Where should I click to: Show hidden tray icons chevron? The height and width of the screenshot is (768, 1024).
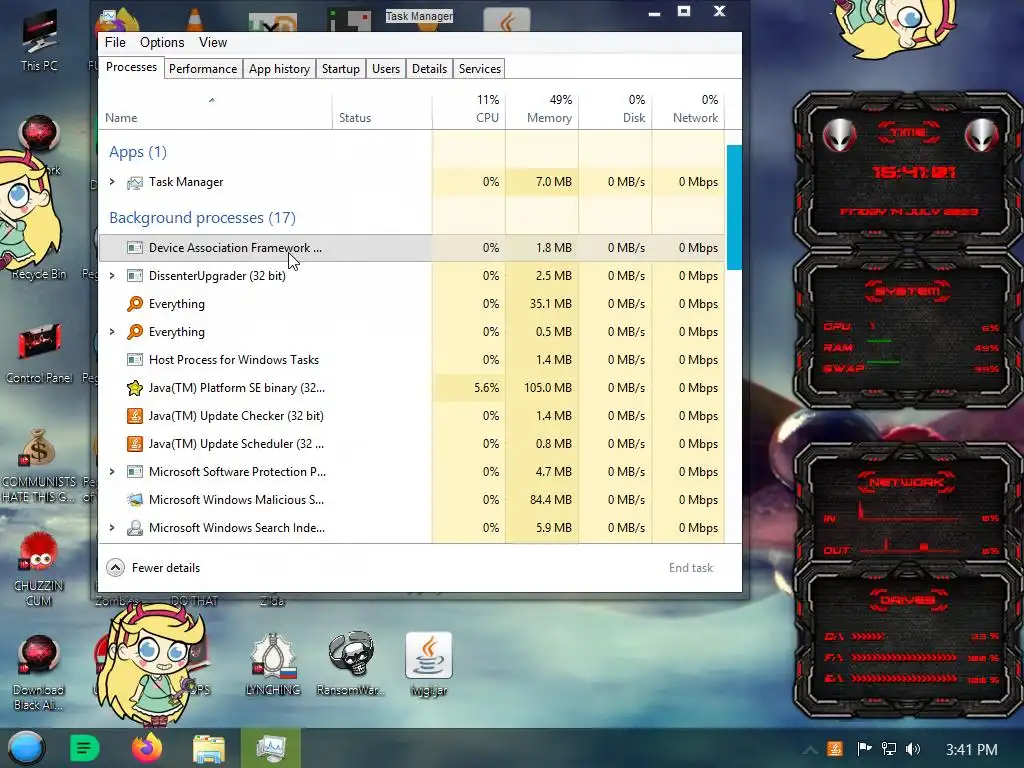[x=810, y=750]
